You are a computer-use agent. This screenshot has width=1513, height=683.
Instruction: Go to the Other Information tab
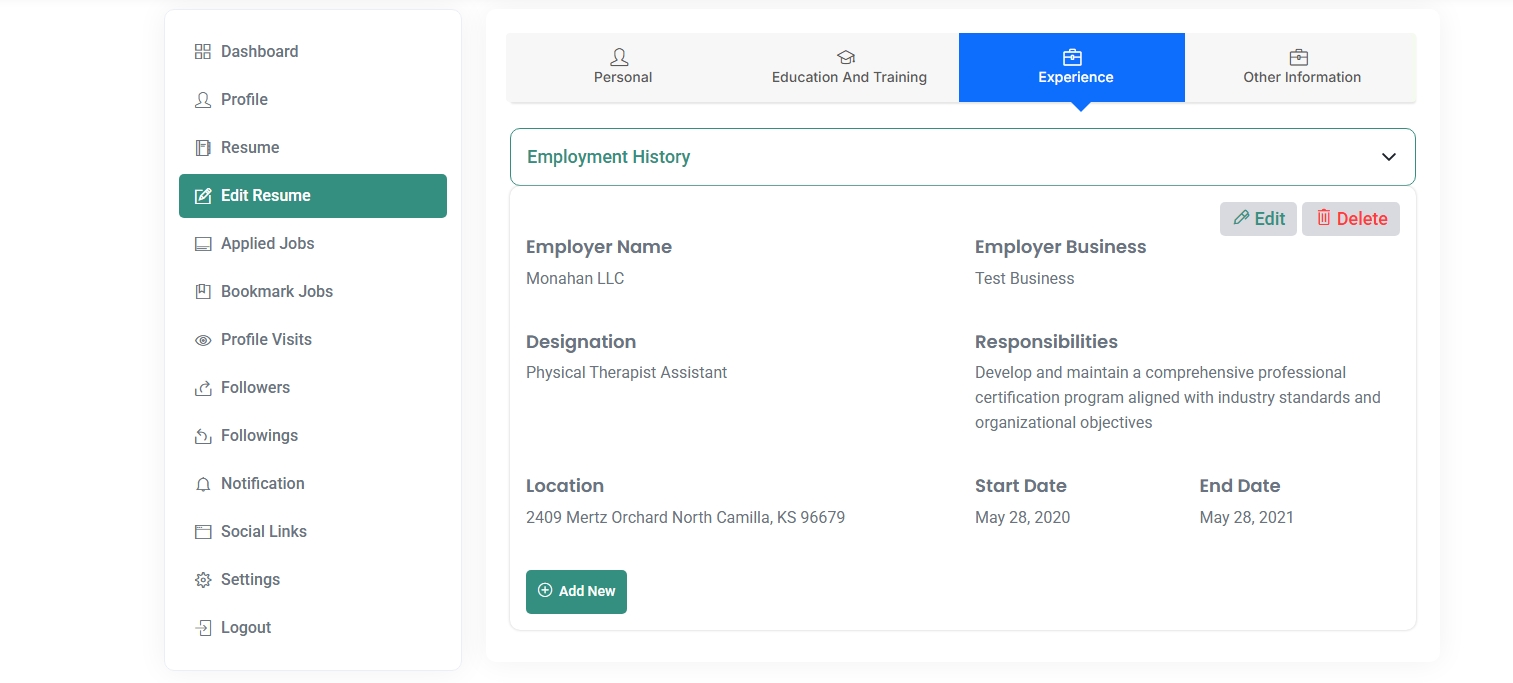pyautogui.click(x=1301, y=67)
